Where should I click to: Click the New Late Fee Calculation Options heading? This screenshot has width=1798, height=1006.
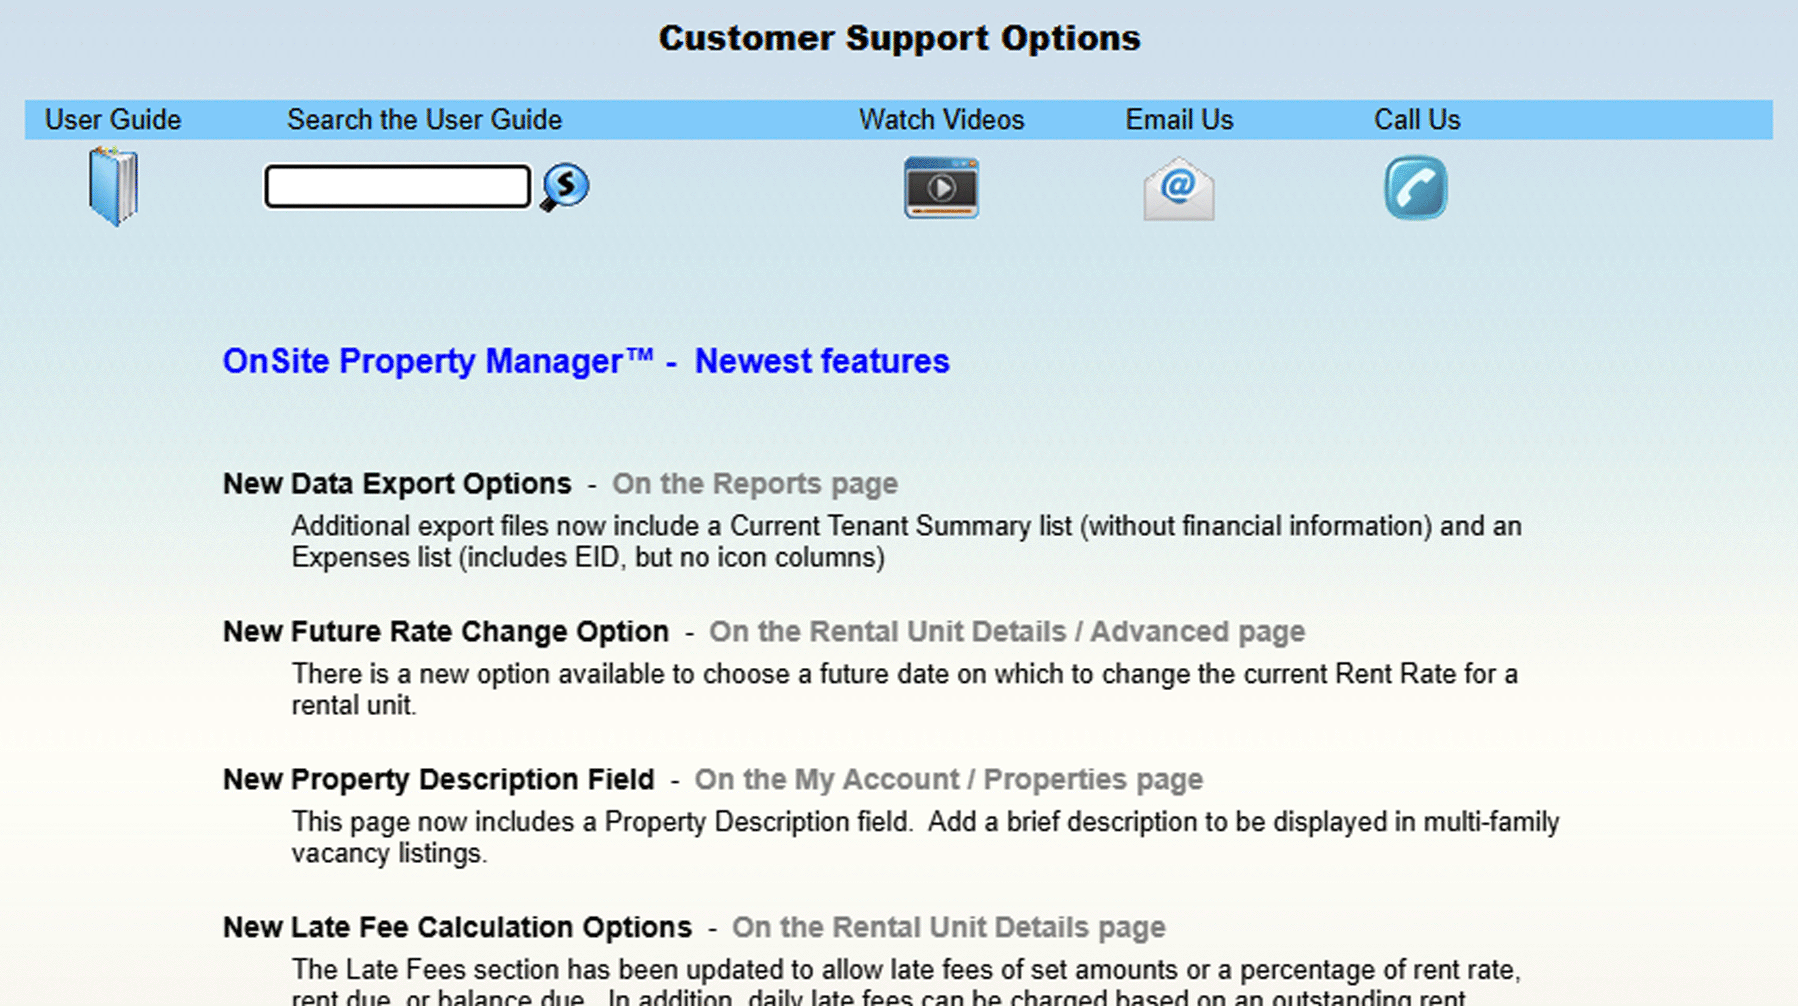[x=457, y=928]
